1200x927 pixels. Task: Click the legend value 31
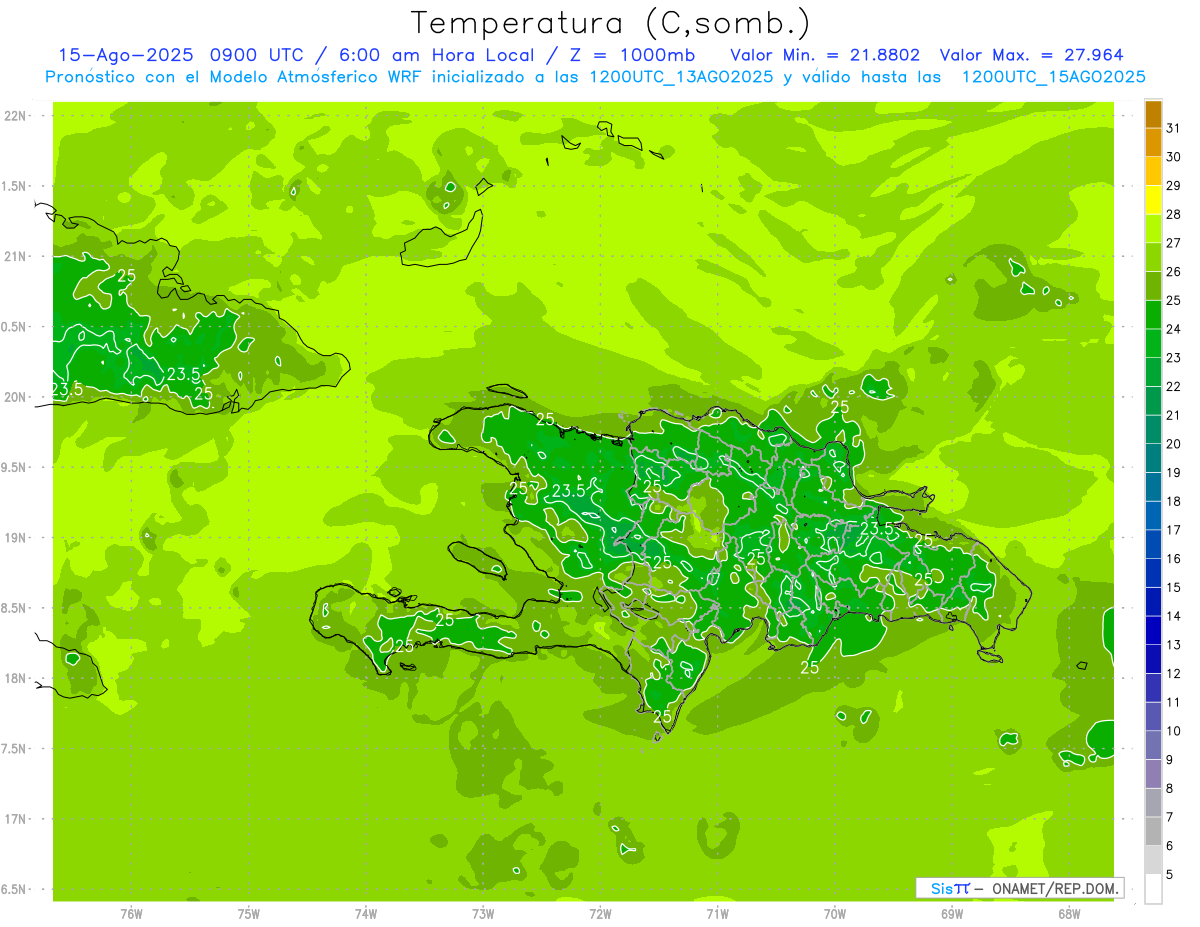tap(1174, 128)
